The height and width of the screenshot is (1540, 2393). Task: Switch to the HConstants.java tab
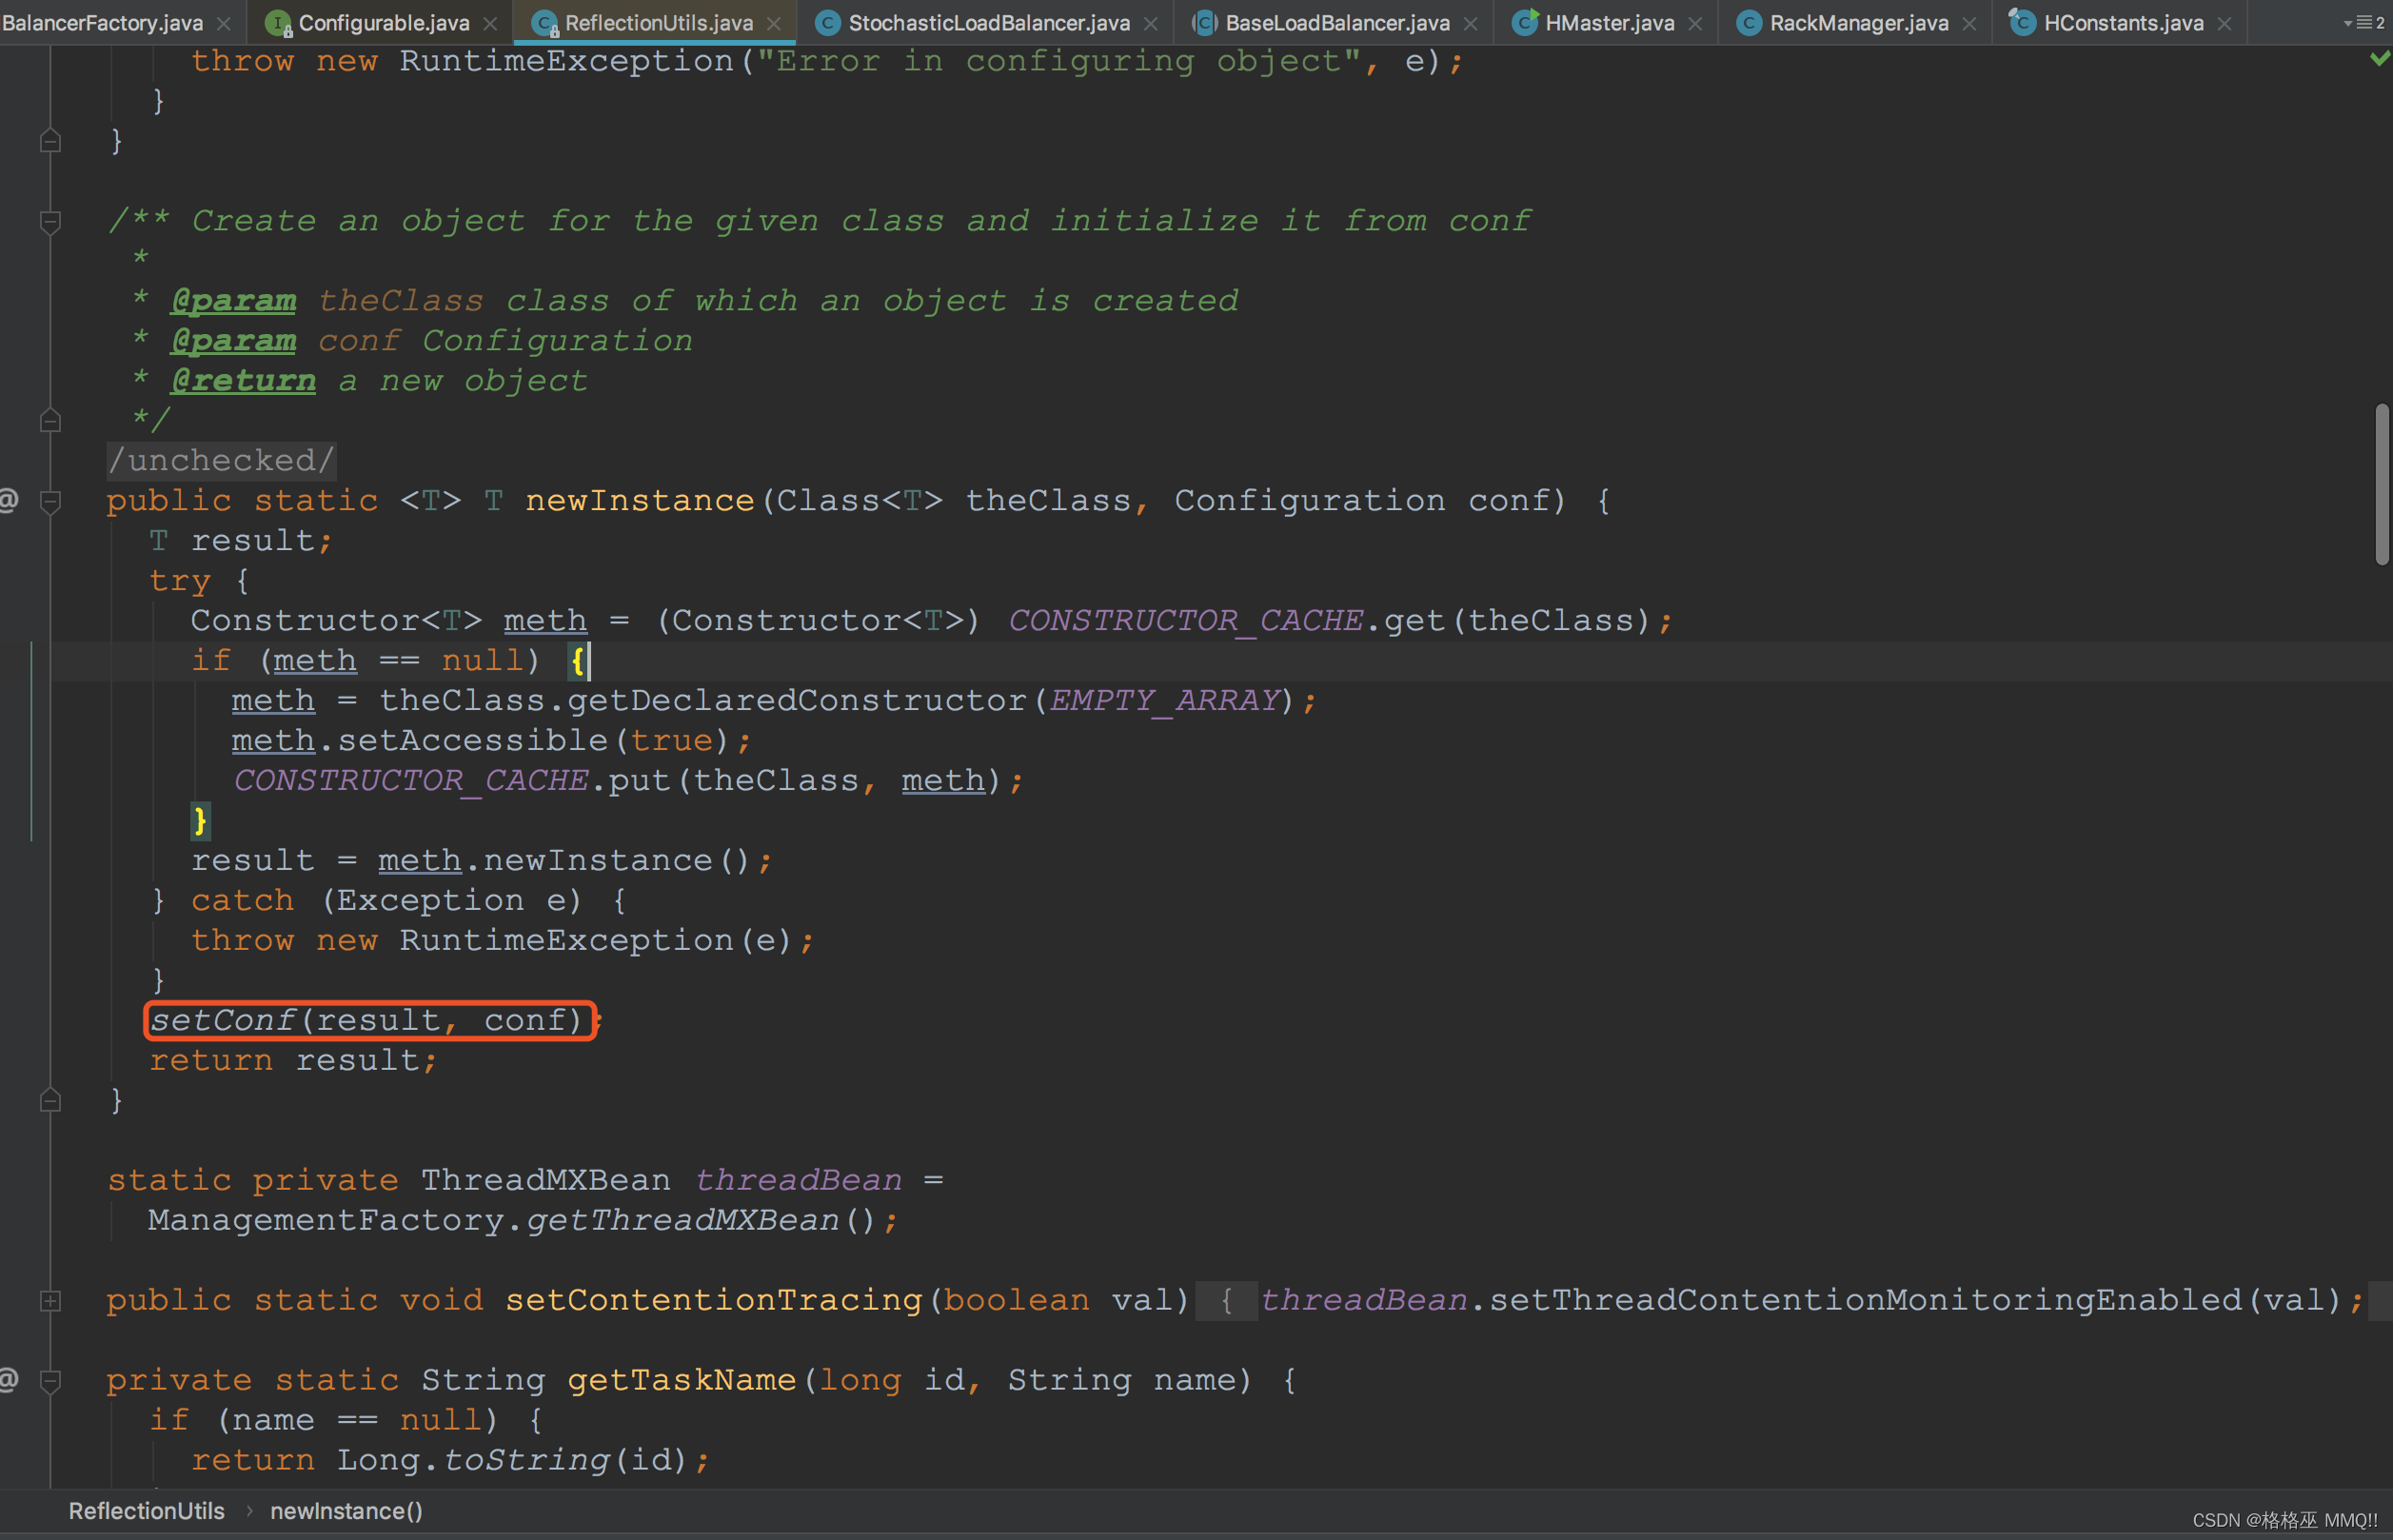pyautogui.click(x=2123, y=22)
